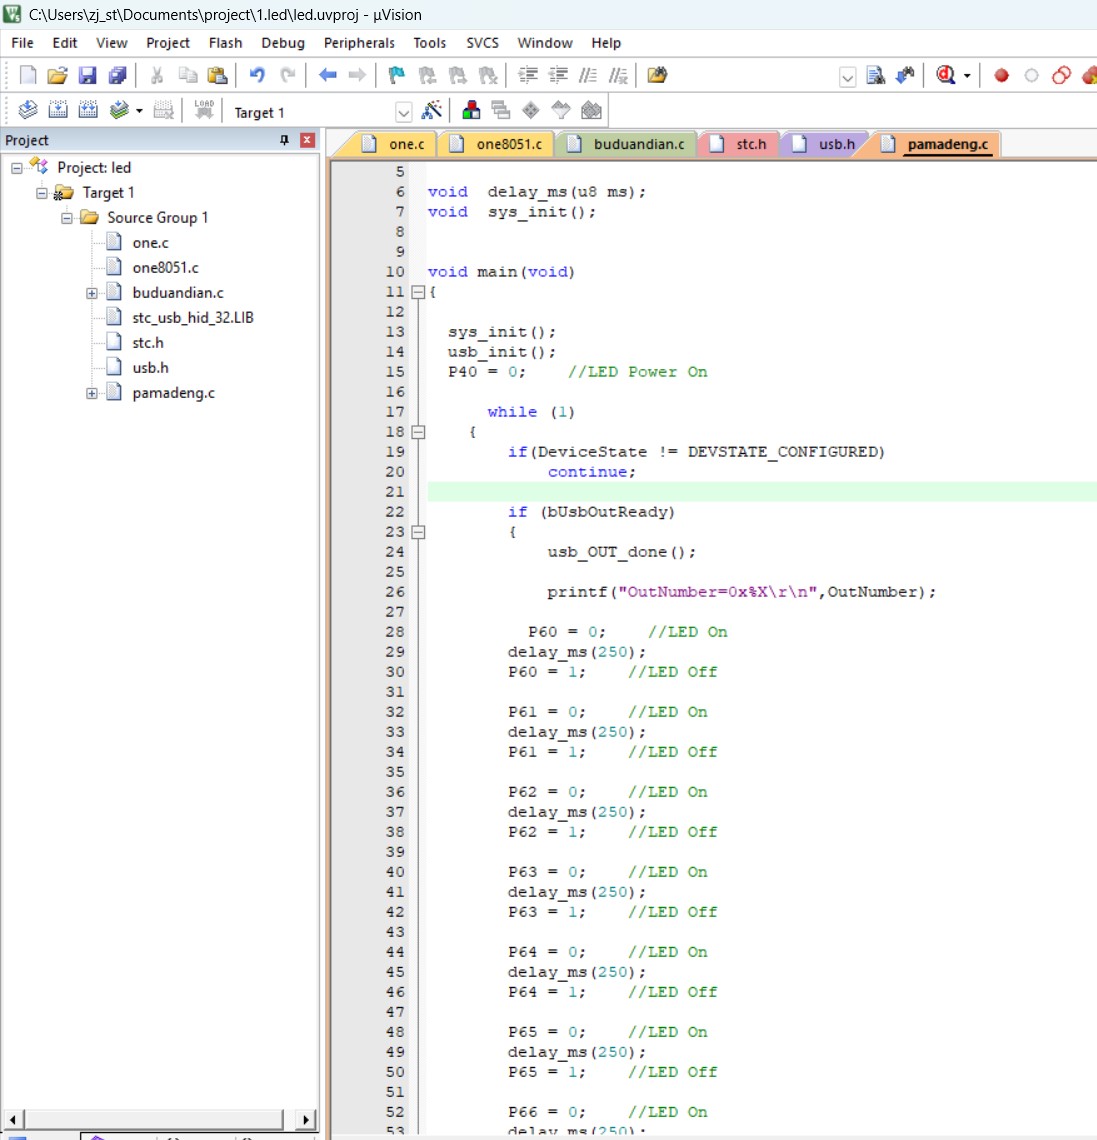
Task: Click the Open file folder icon
Action: point(57,76)
